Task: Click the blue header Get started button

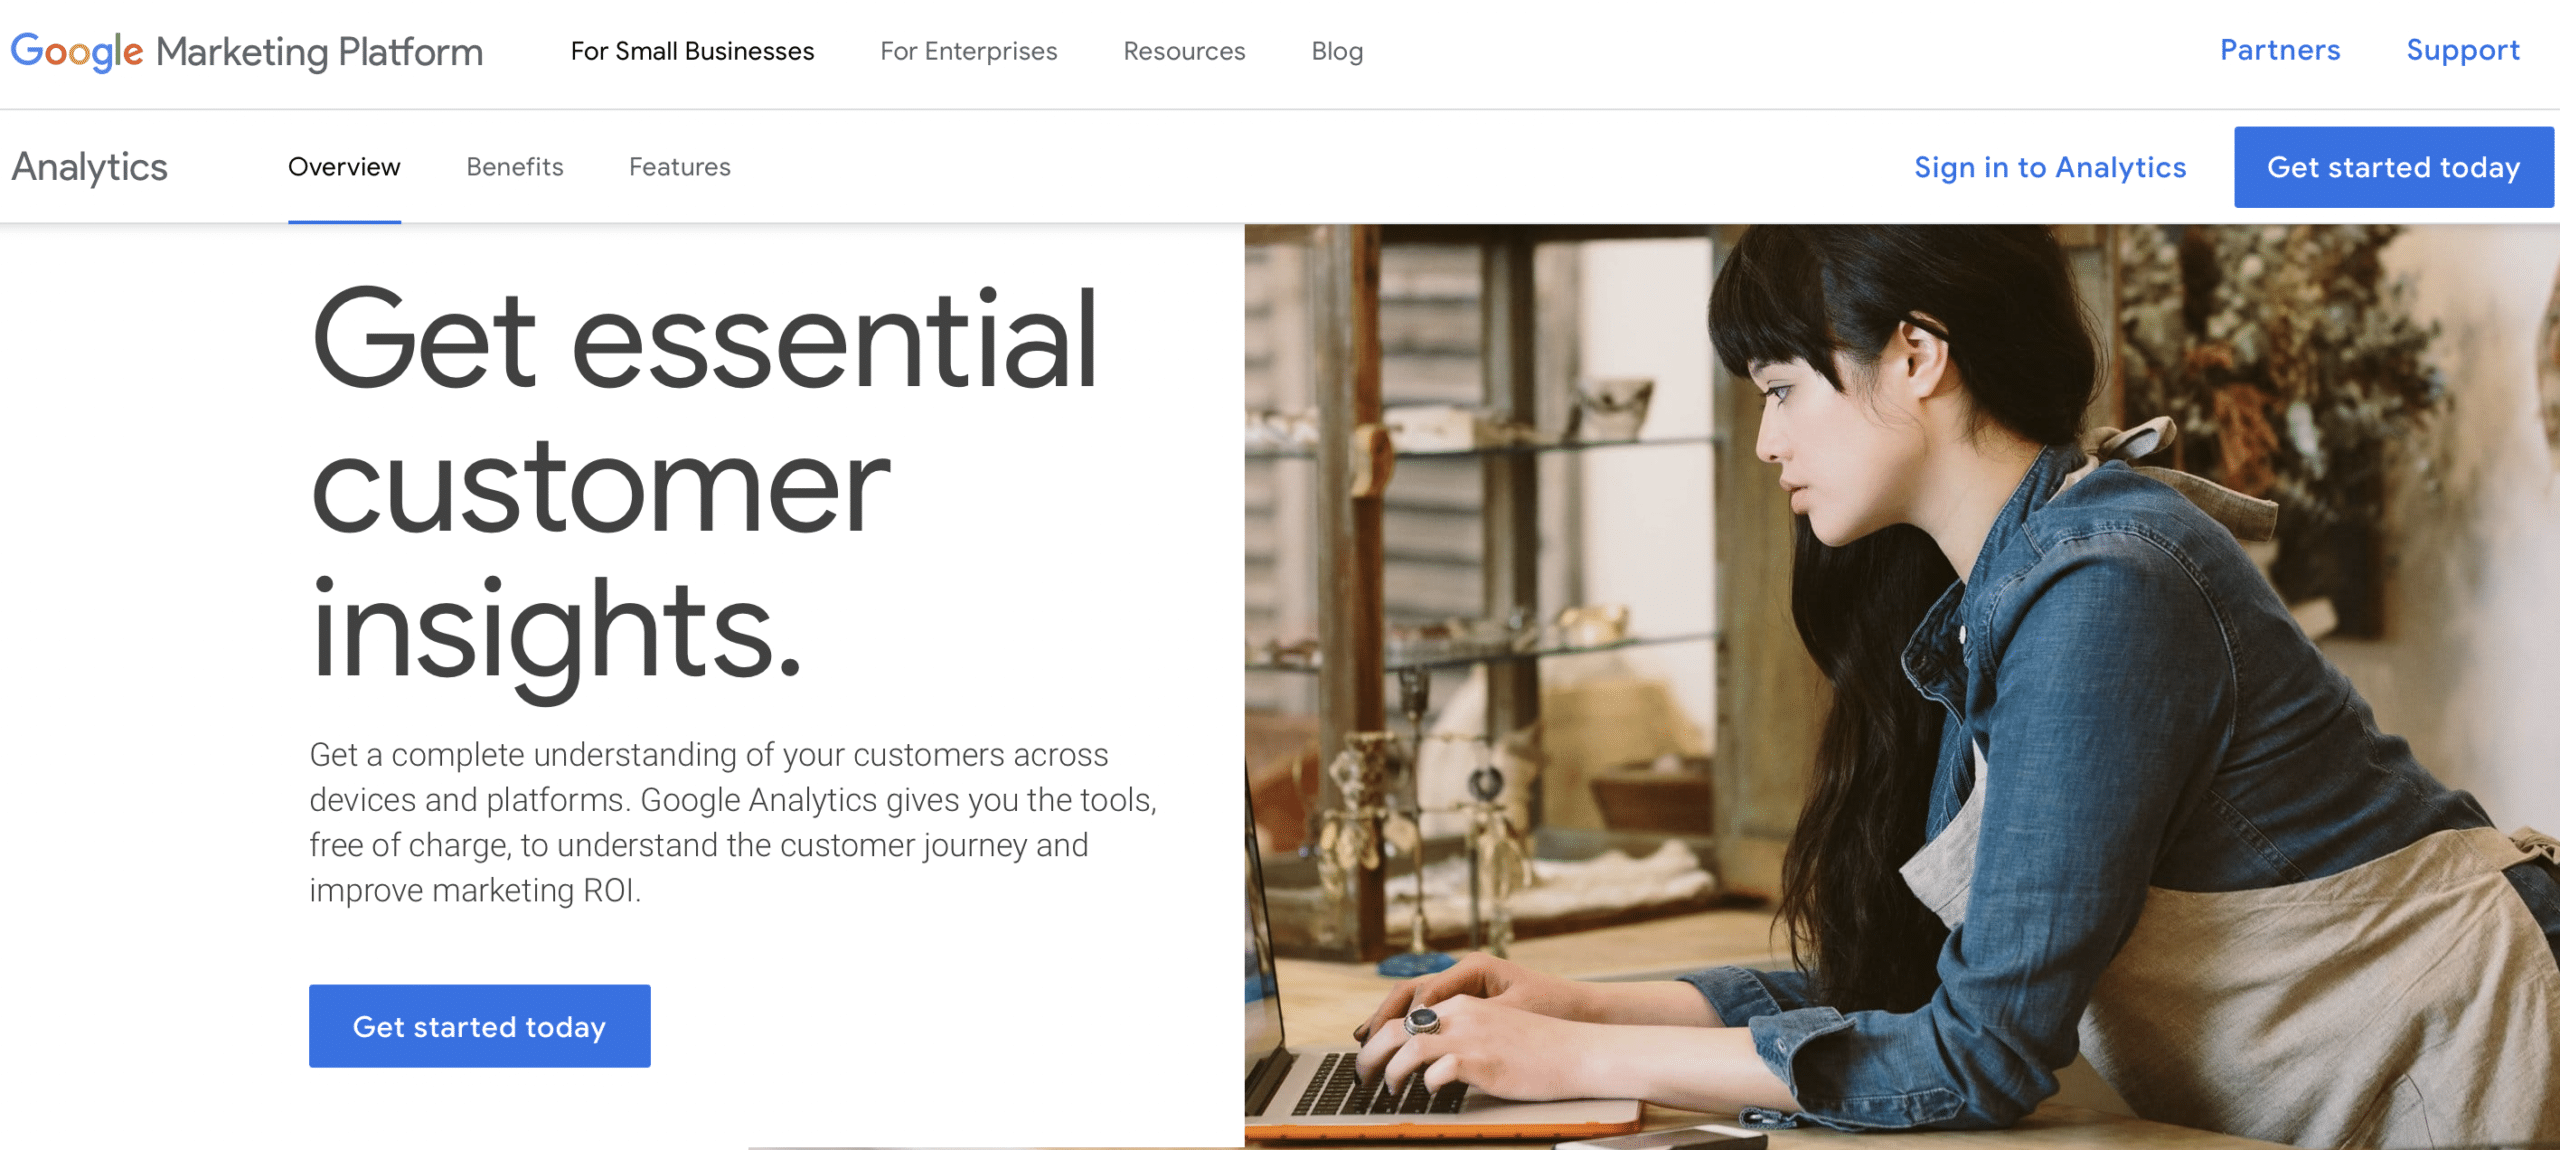Action: [2389, 167]
